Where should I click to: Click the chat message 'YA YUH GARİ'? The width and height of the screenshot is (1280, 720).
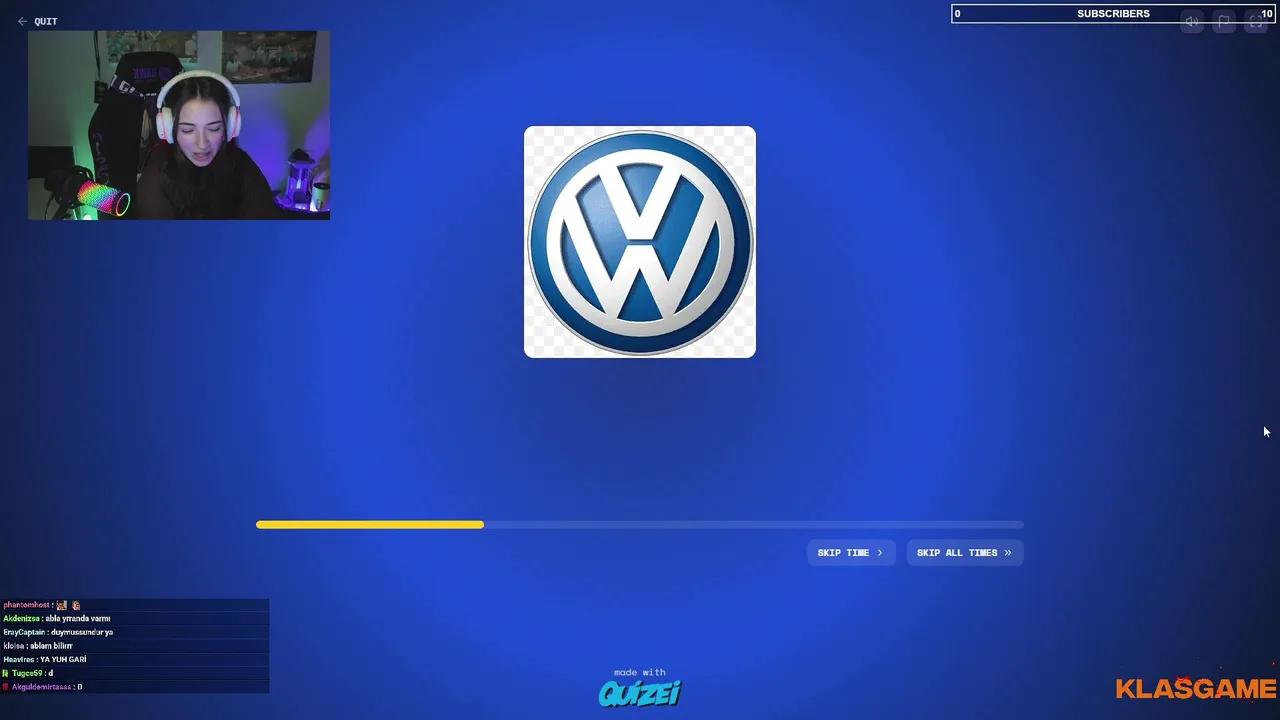pyautogui.click(x=63, y=660)
